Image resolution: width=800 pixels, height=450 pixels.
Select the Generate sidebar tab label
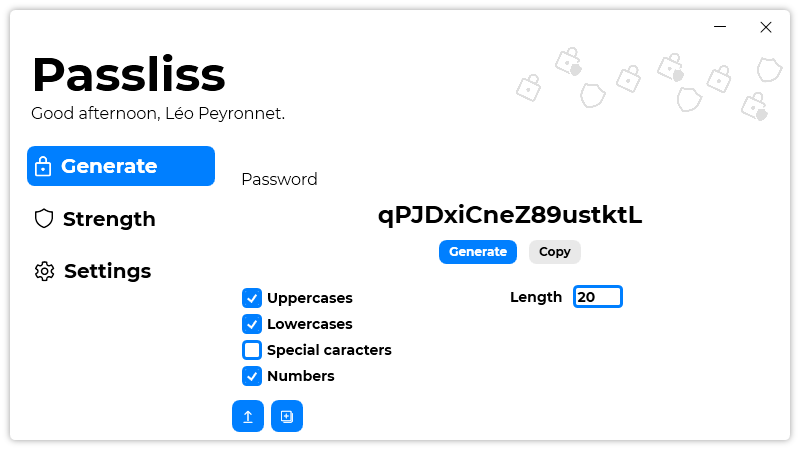pos(109,166)
